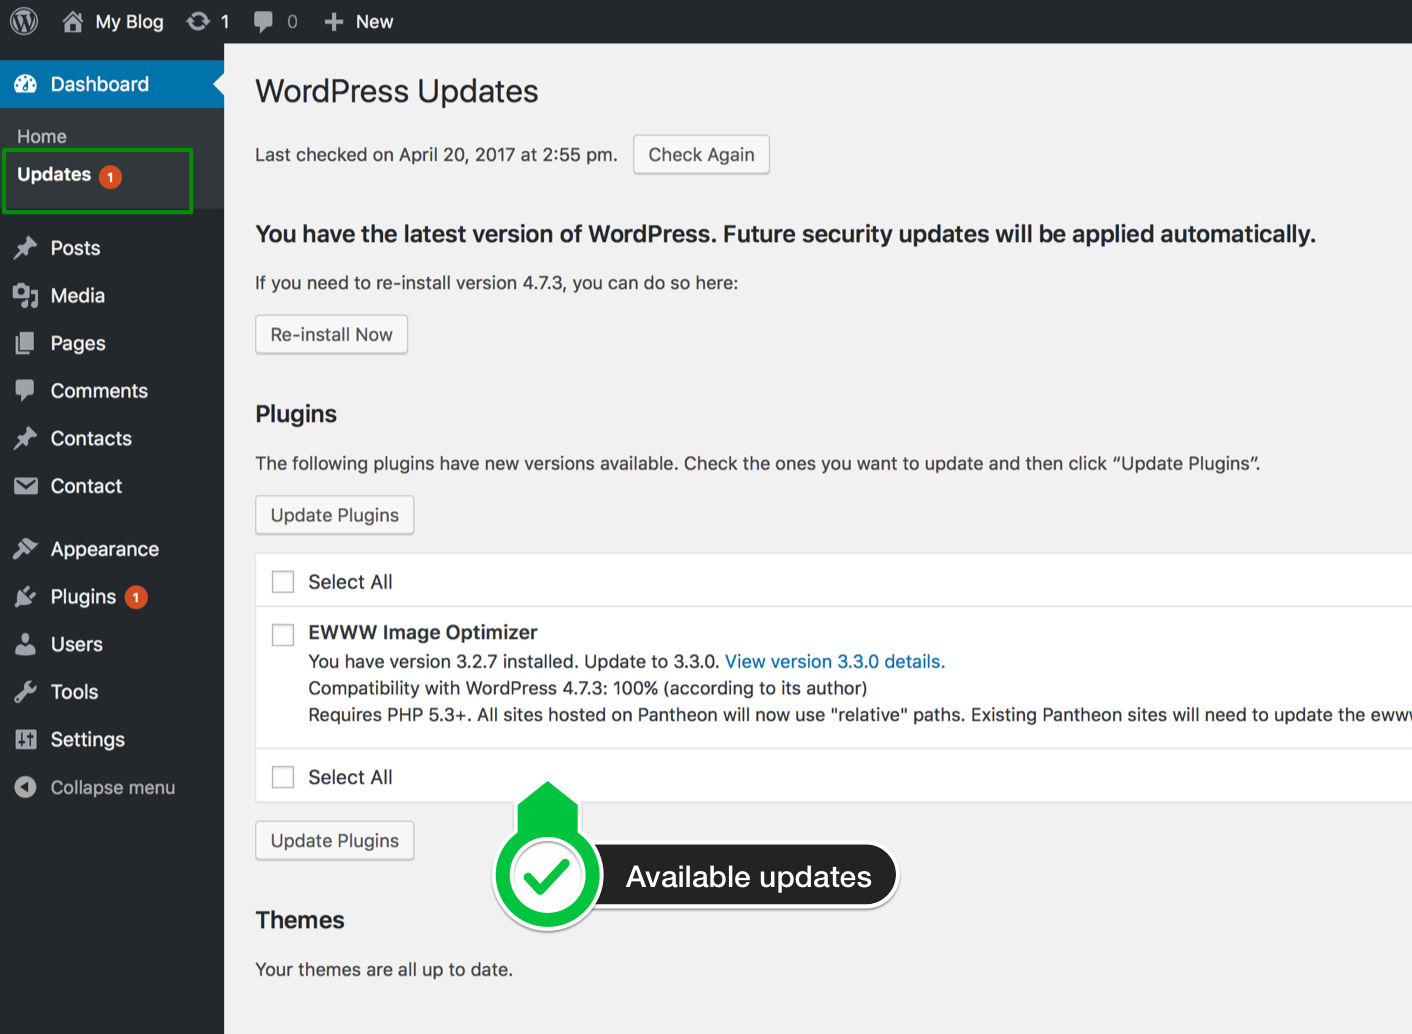Click the EWWW Image Optimizer plugin name

click(423, 632)
